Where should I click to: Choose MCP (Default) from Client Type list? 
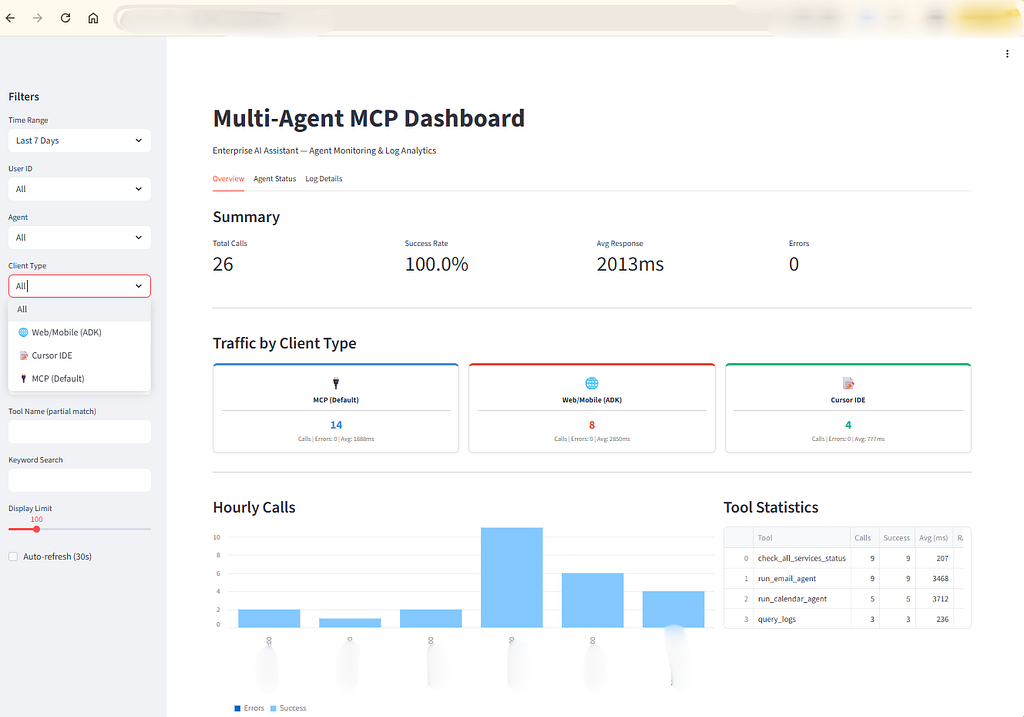(x=80, y=379)
